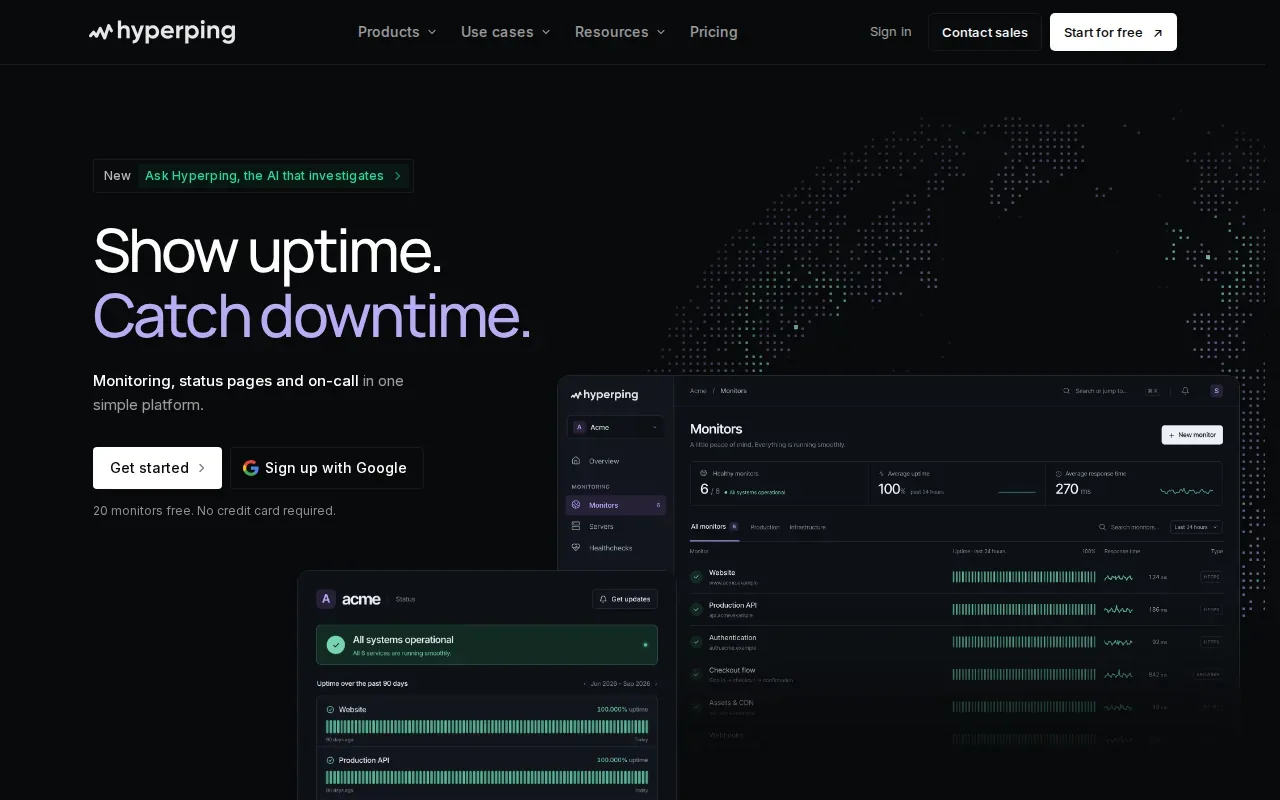Click the Monitors globe icon in the sidebar
Image resolution: width=1280 pixels, height=800 pixels.
coord(576,505)
